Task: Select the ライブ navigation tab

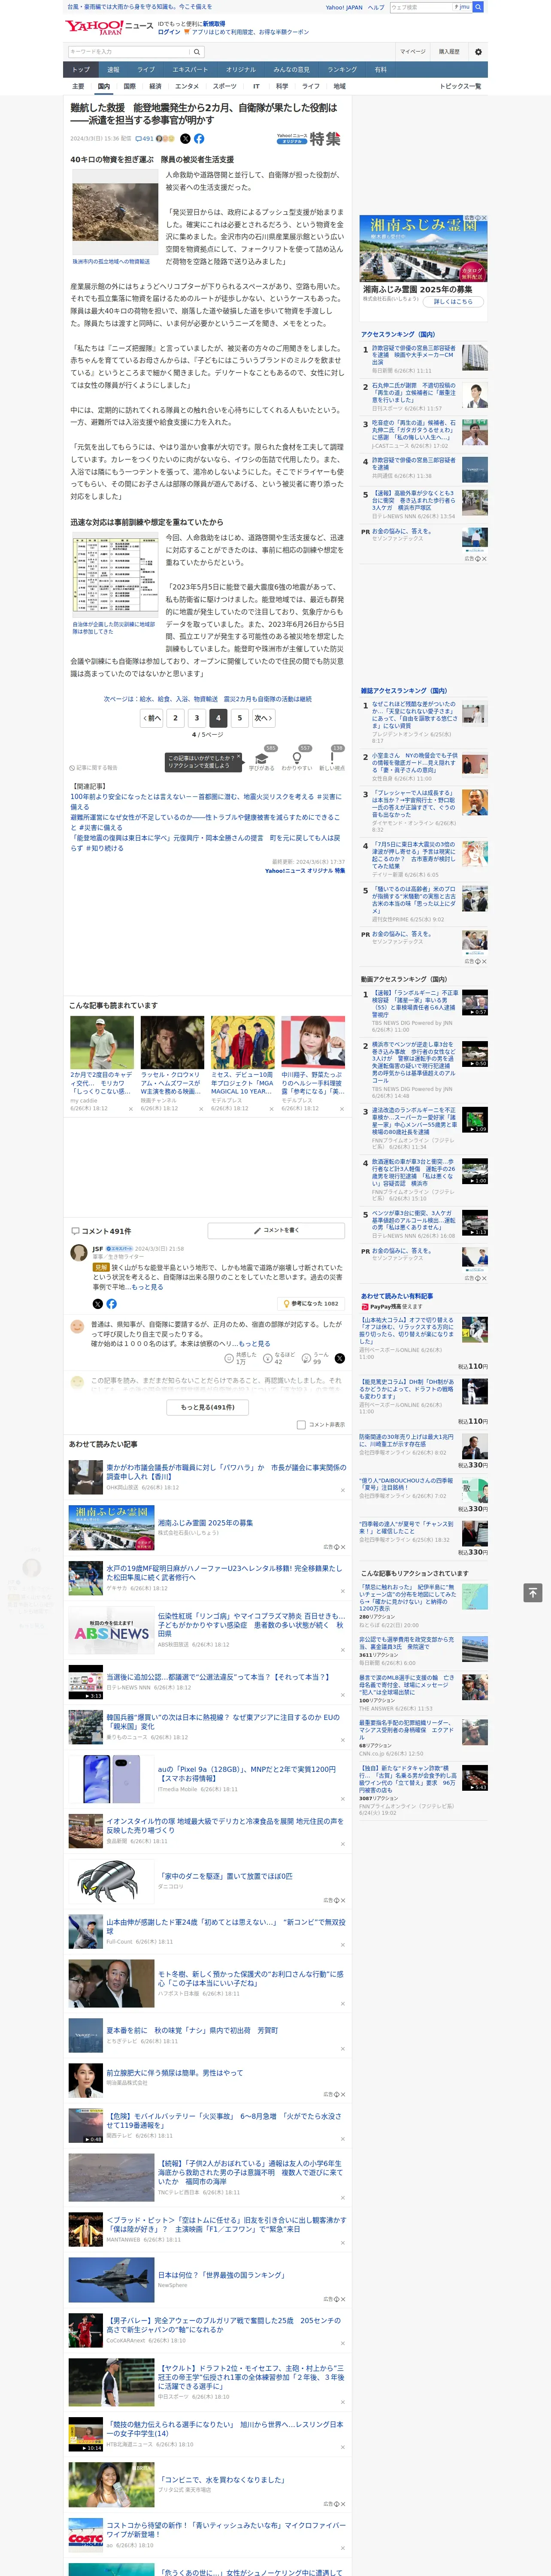Action: point(146,70)
